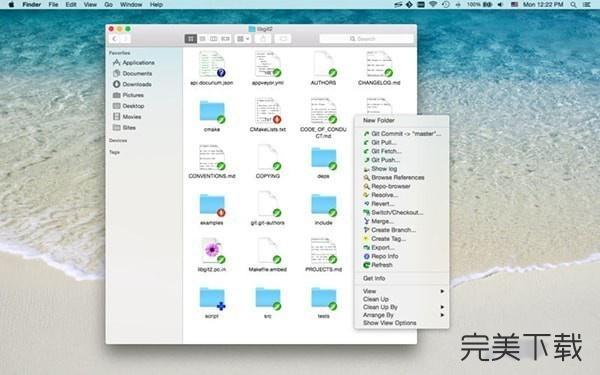Choose Export from context menu
The width and height of the screenshot is (600, 375).
pyautogui.click(x=402, y=248)
